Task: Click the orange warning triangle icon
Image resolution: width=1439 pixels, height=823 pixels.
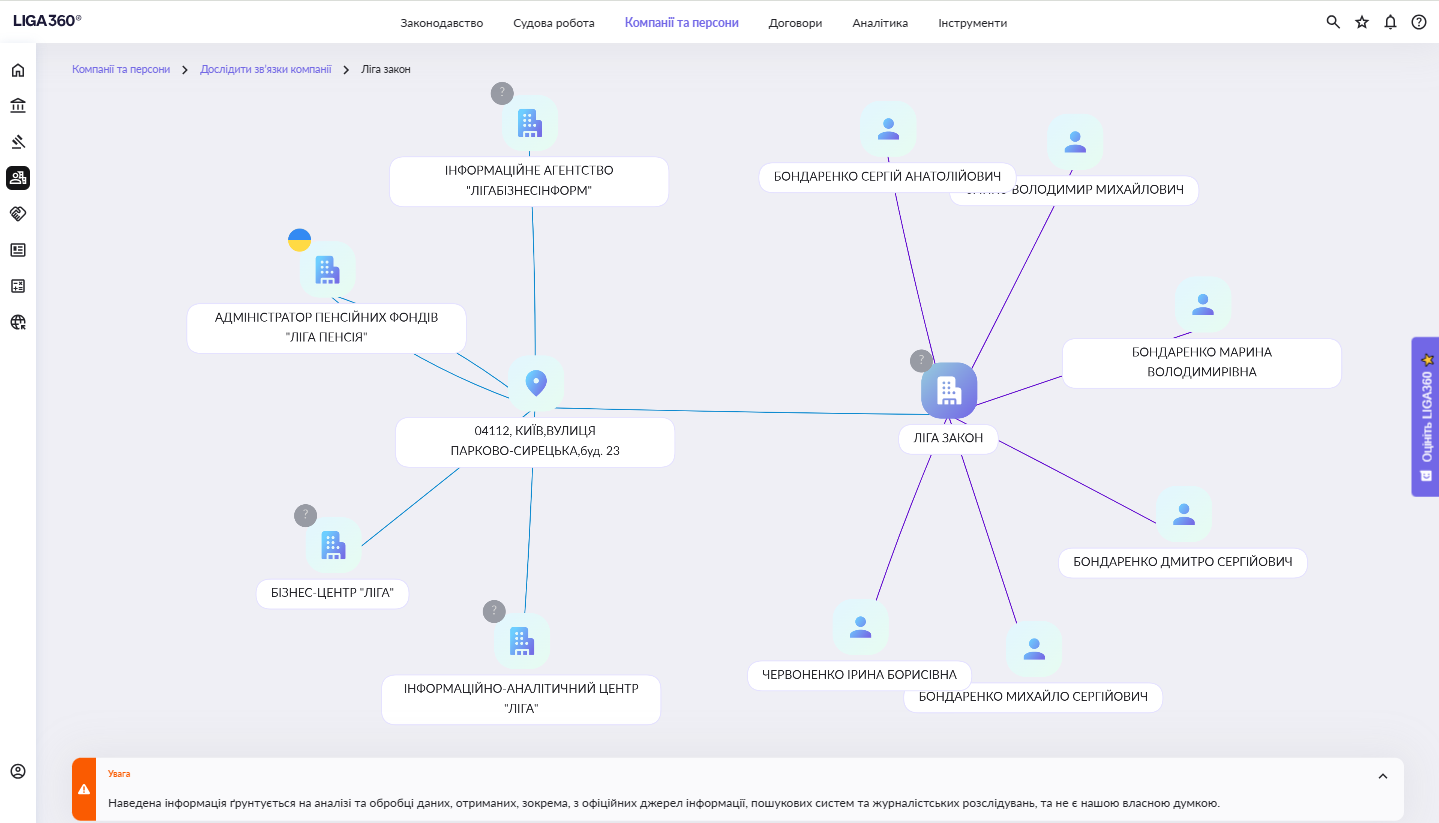Action: point(84,789)
